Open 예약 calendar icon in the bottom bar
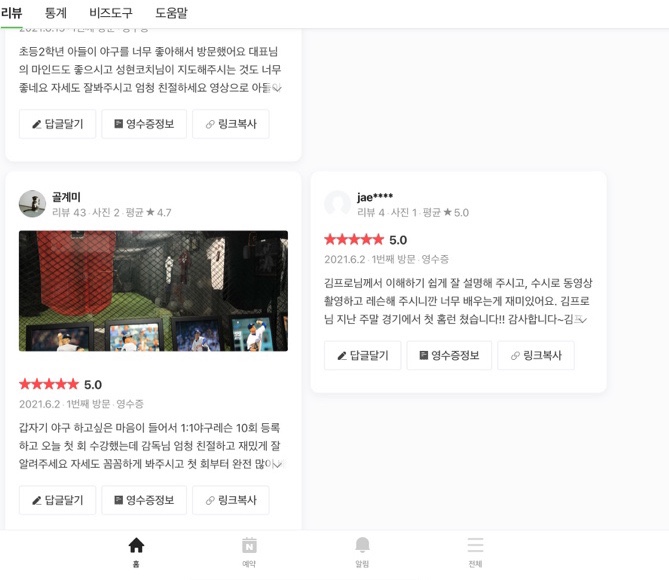Image resolution: width=669 pixels, height=580 pixels. [x=249, y=552]
